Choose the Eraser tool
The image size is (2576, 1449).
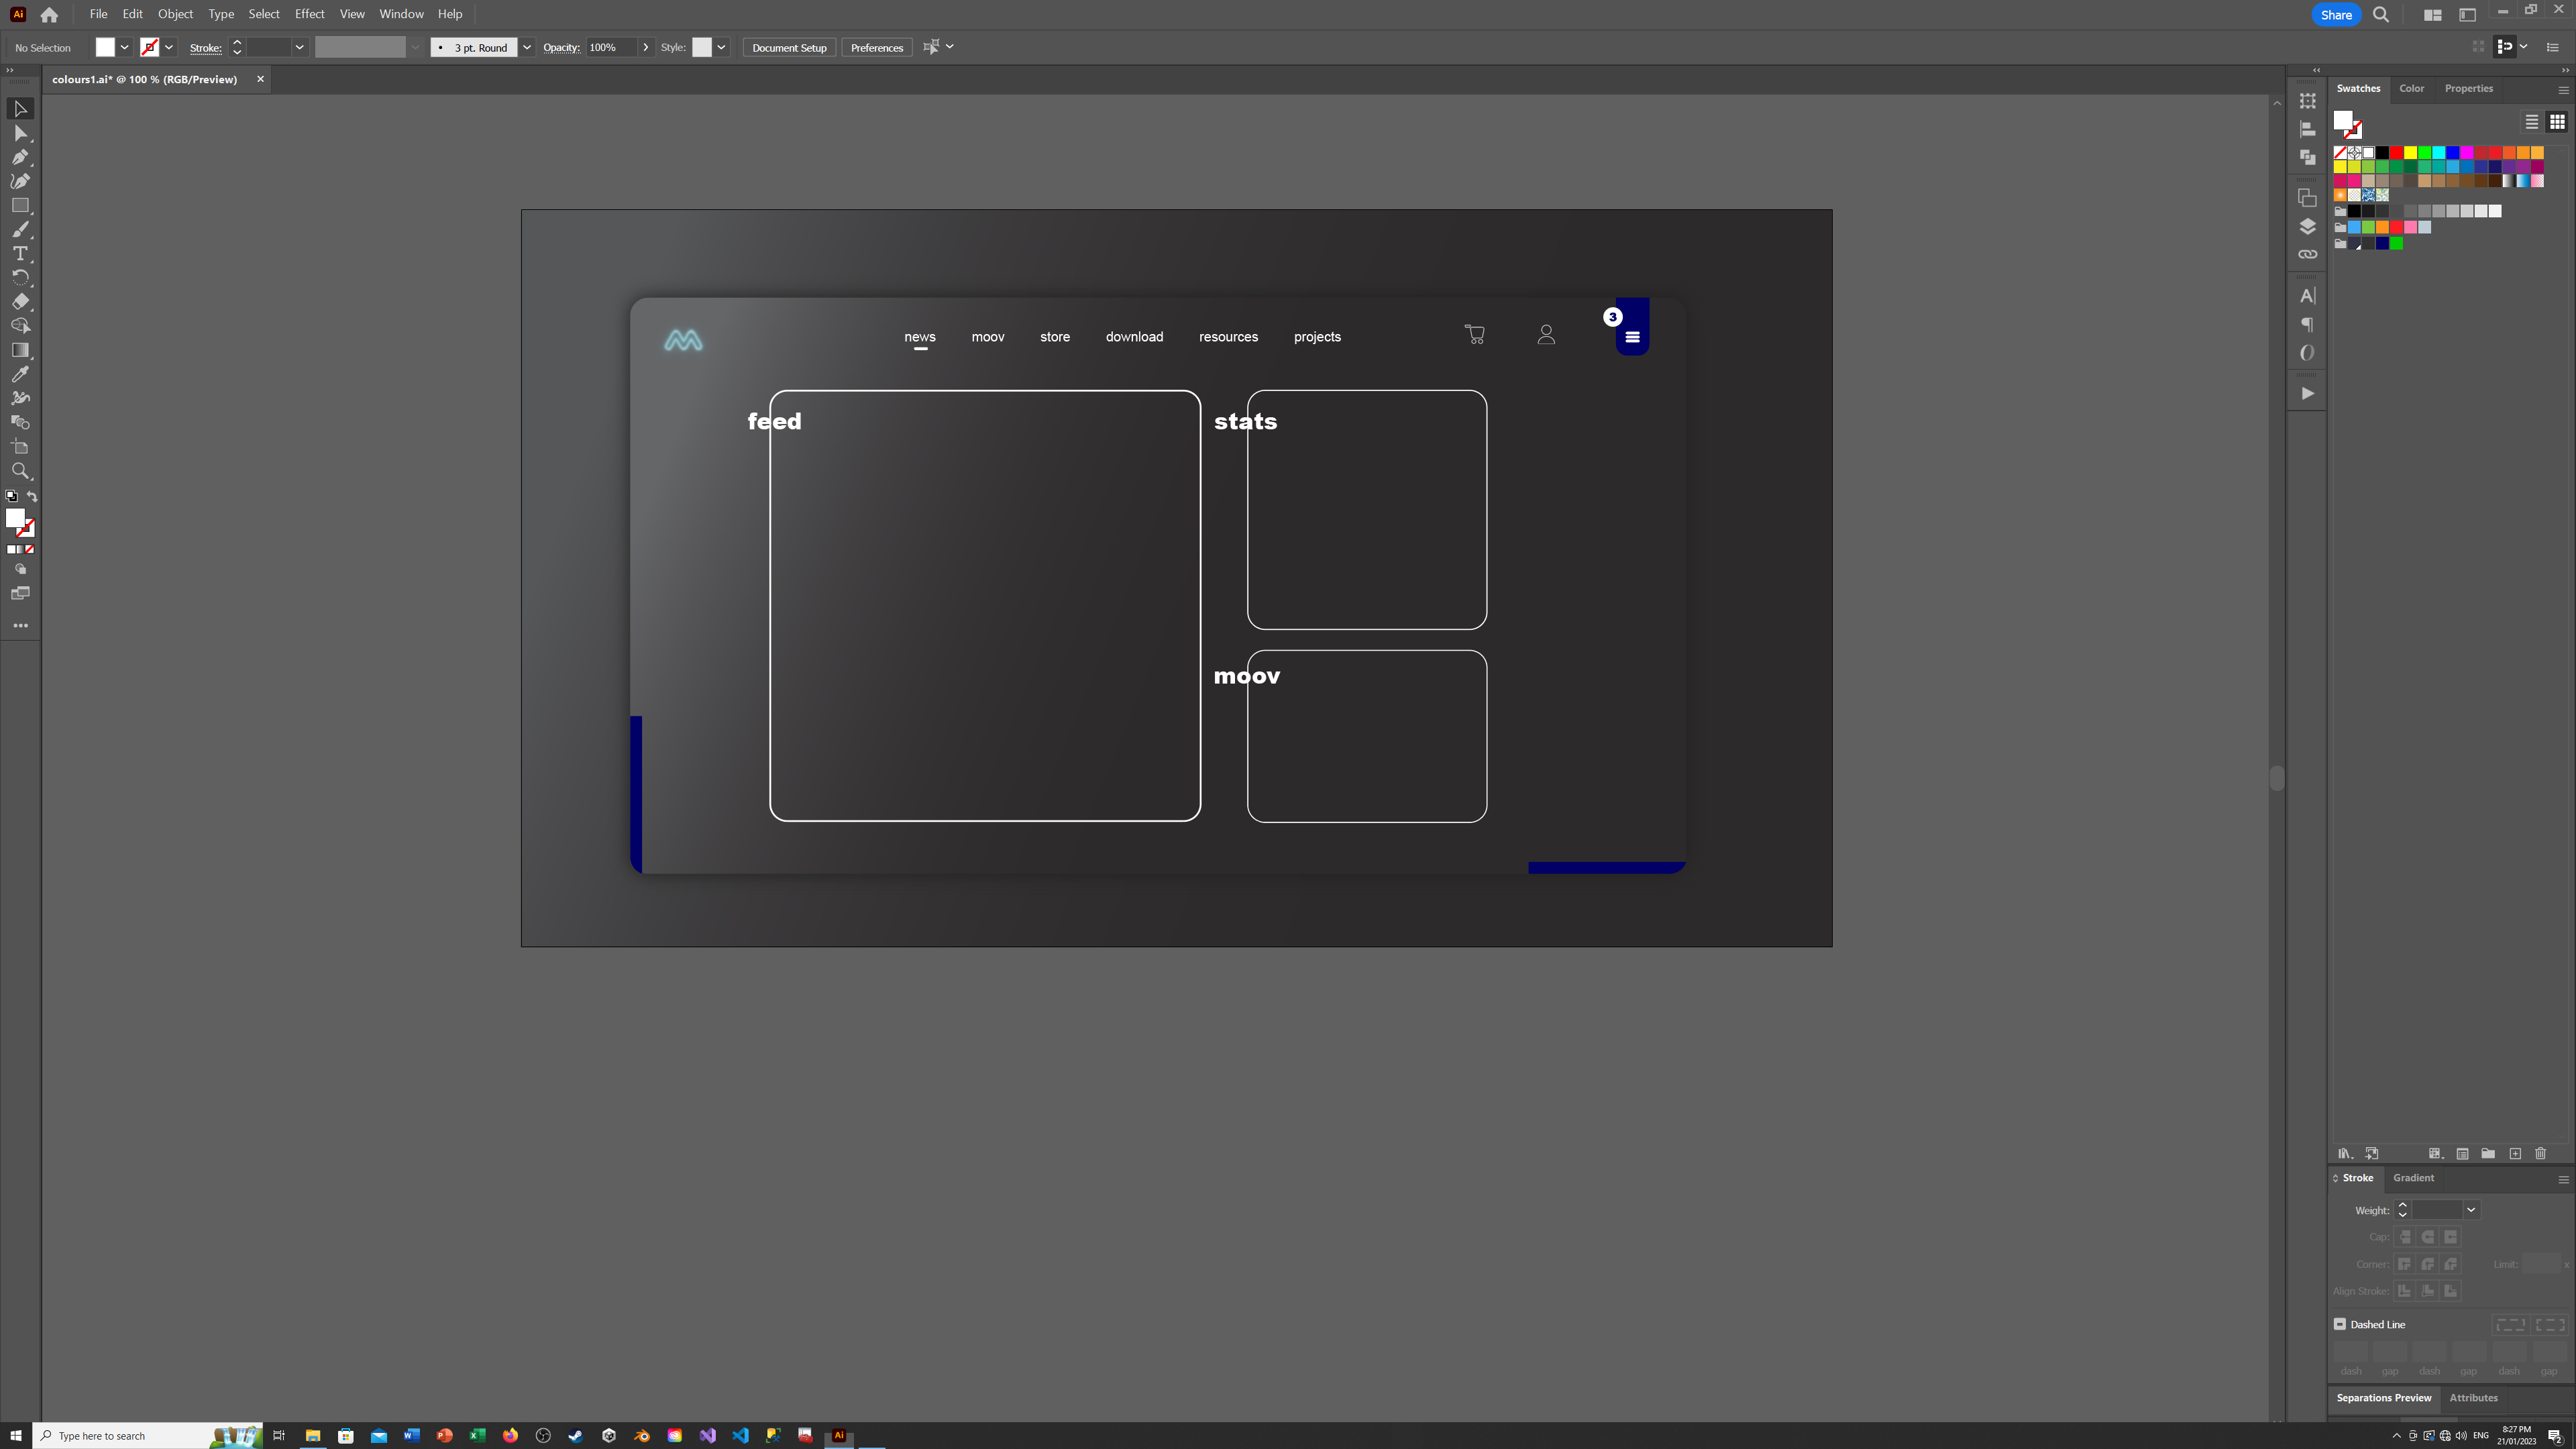pyautogui.click(x=20, y=302)
